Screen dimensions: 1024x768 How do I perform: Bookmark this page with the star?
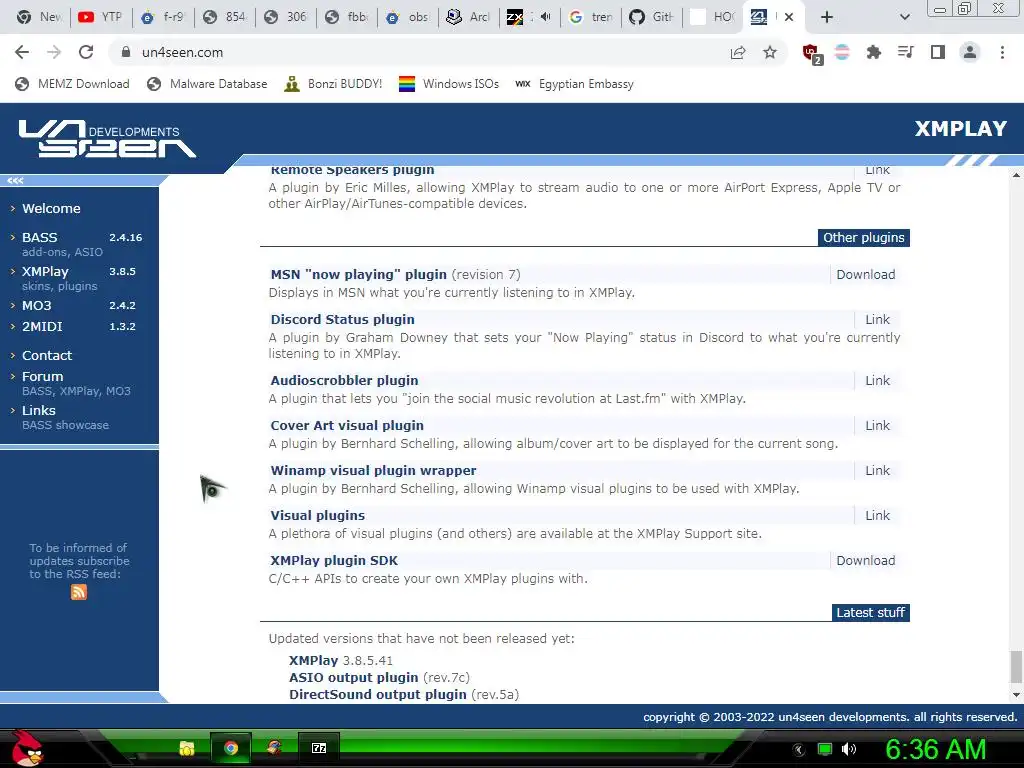click(770, 52)
